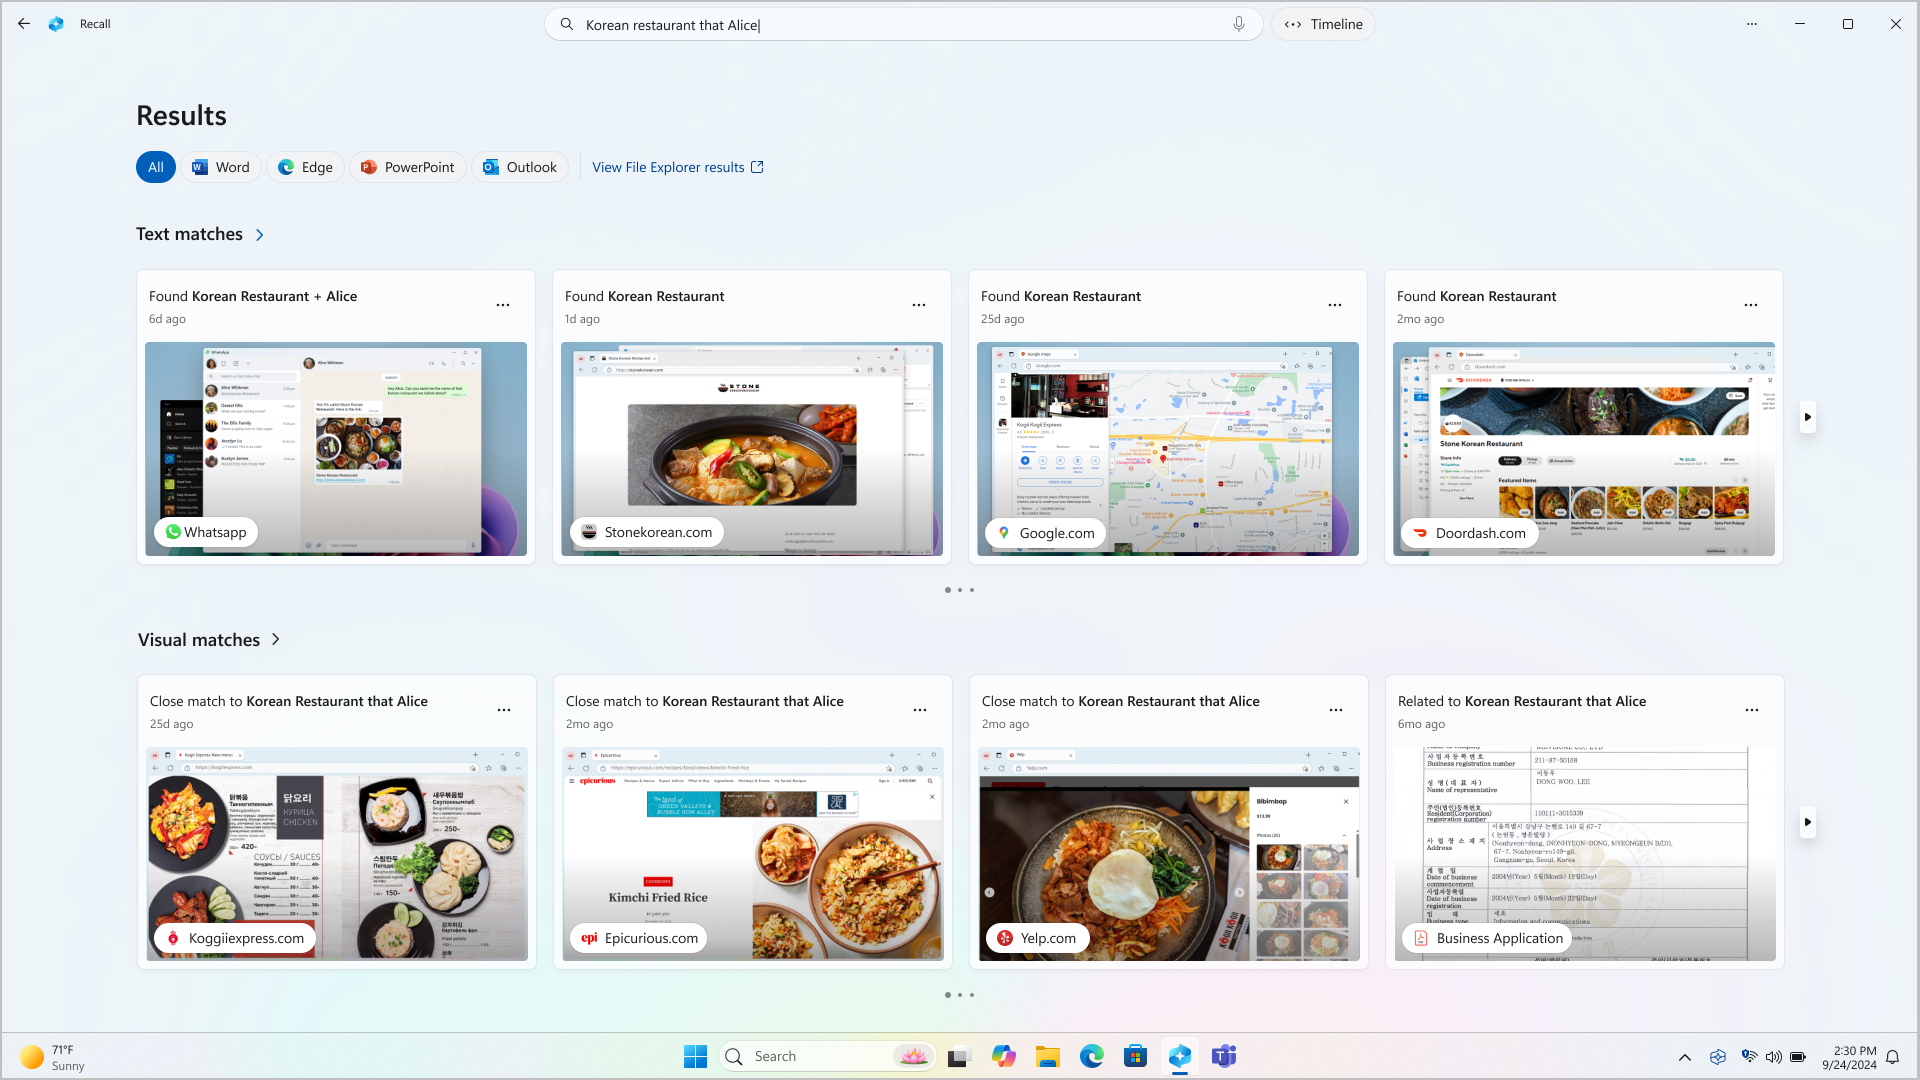1920x1080 pixels.
Task: Expand the Visual matches section
Action: (277, 640)
